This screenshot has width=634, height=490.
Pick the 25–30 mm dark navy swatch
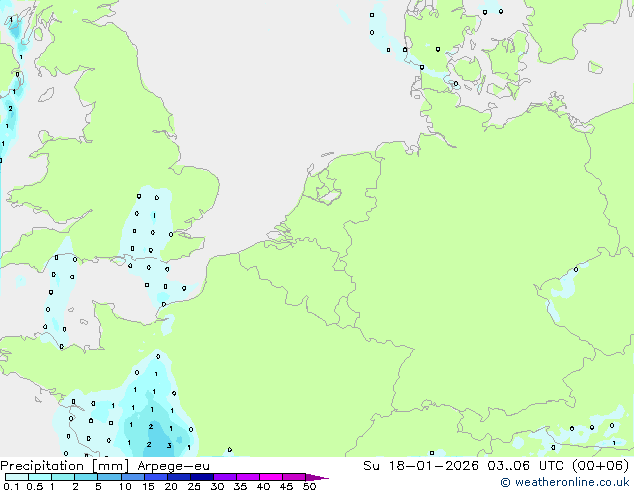201,477
